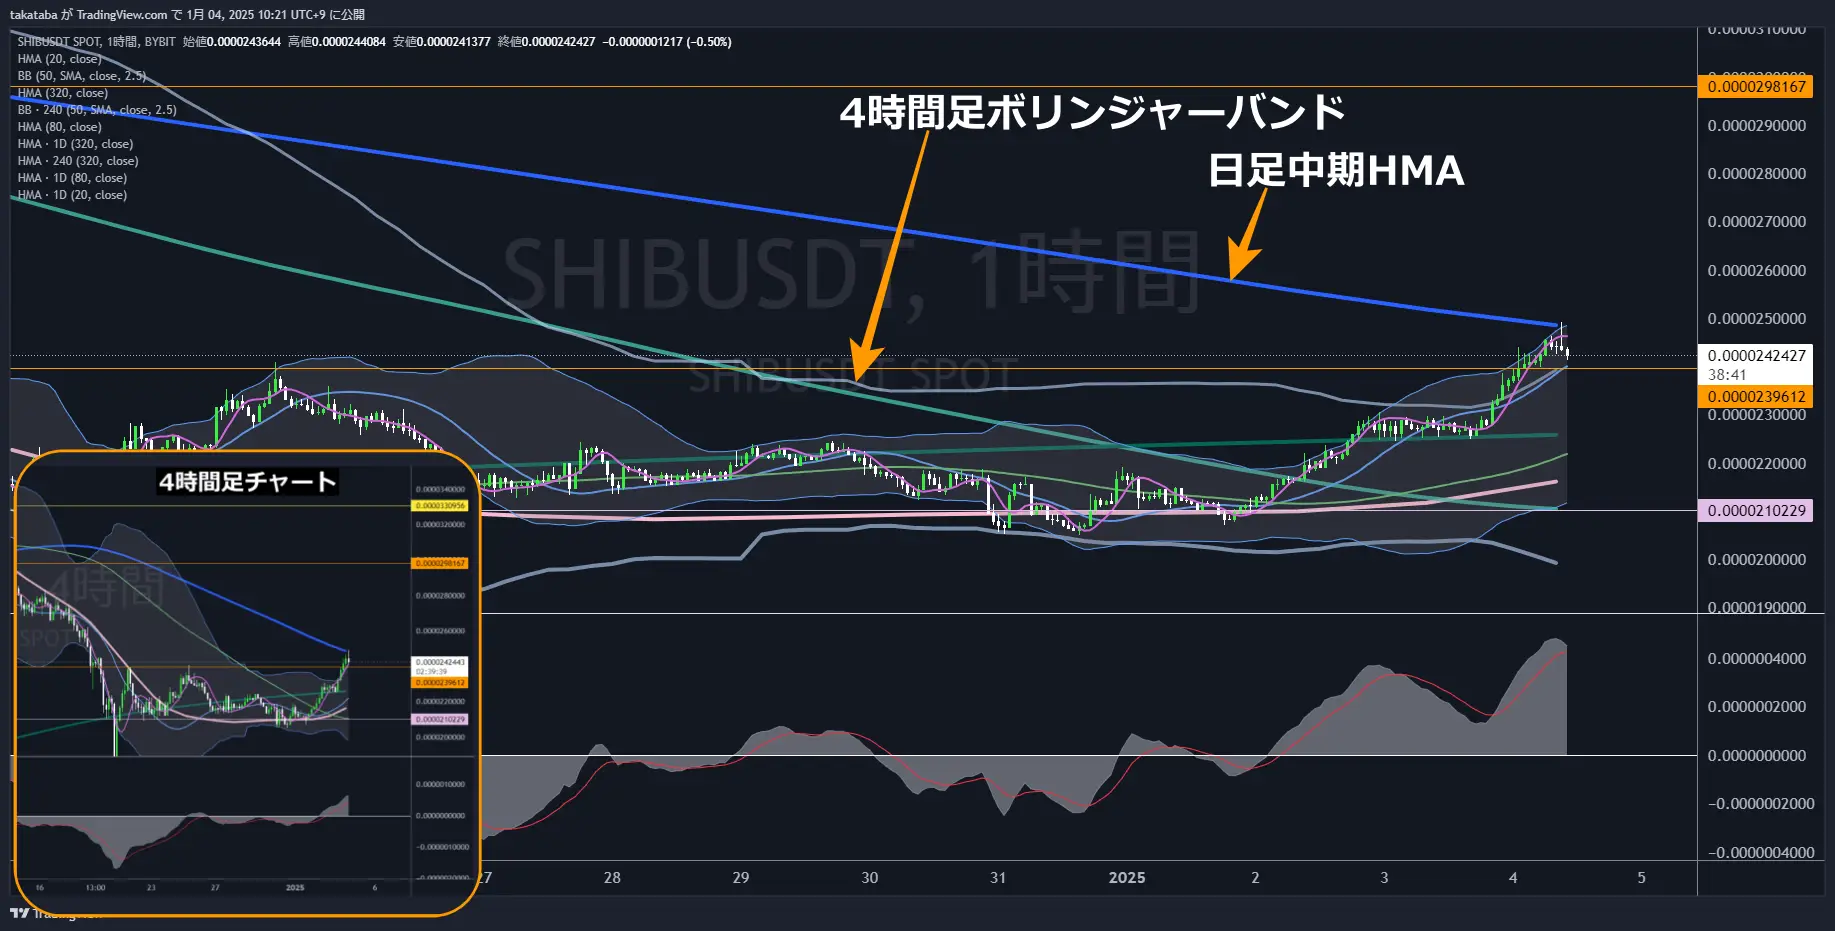Click the orange 0.0000239612 price label

(1755, 397)
